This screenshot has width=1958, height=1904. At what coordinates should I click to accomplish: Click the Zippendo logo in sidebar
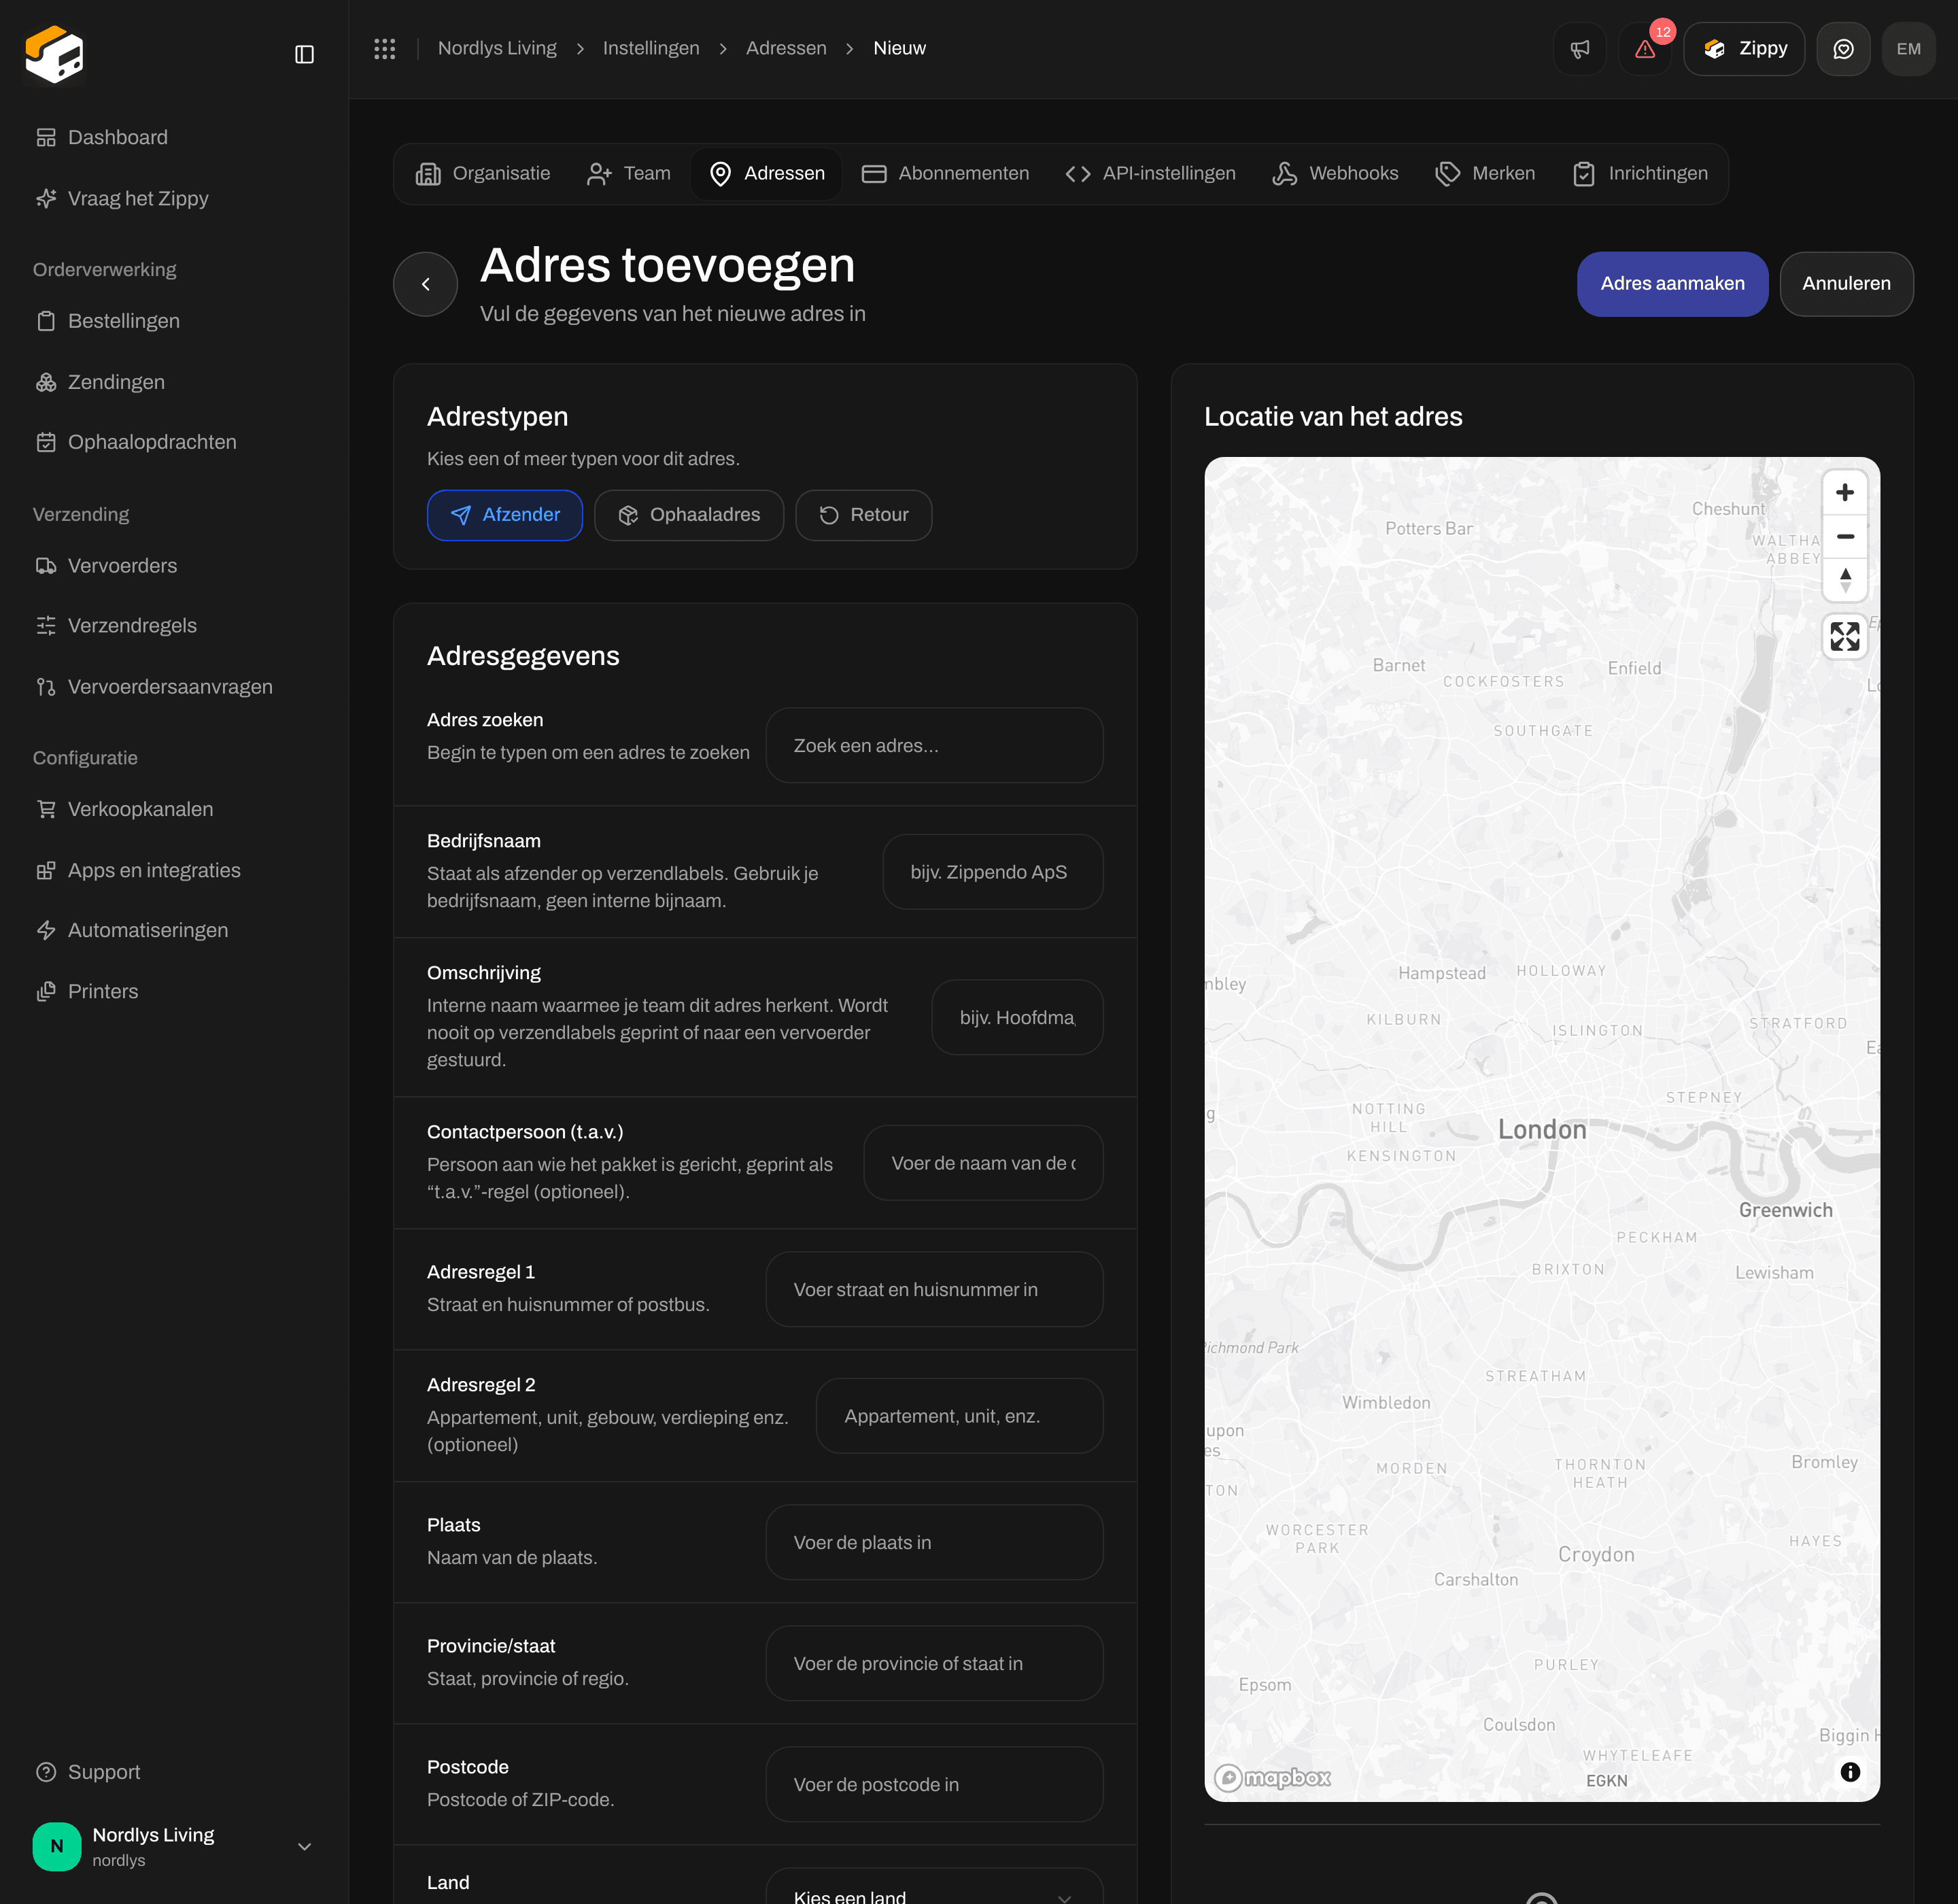click(55, 54)
